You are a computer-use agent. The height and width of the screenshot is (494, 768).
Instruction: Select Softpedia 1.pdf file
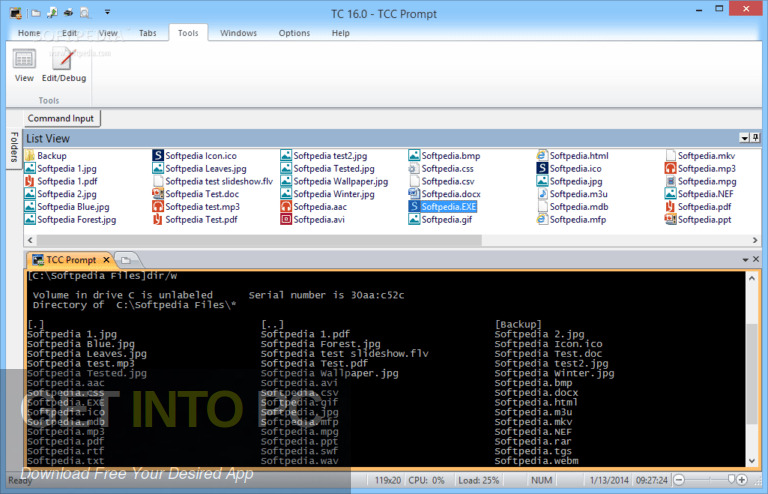click(x=62, y=181)
